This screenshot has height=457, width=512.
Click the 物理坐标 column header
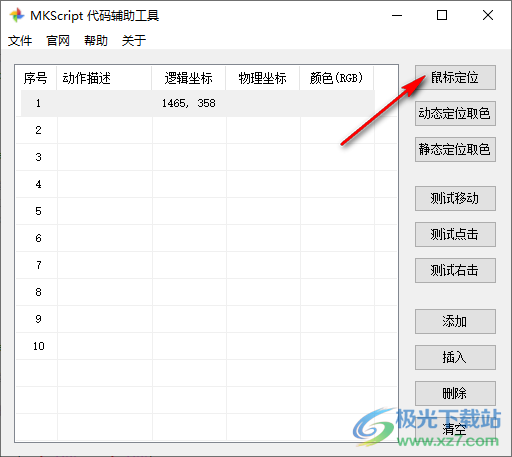pyautogui.click(x=263, y=78)
